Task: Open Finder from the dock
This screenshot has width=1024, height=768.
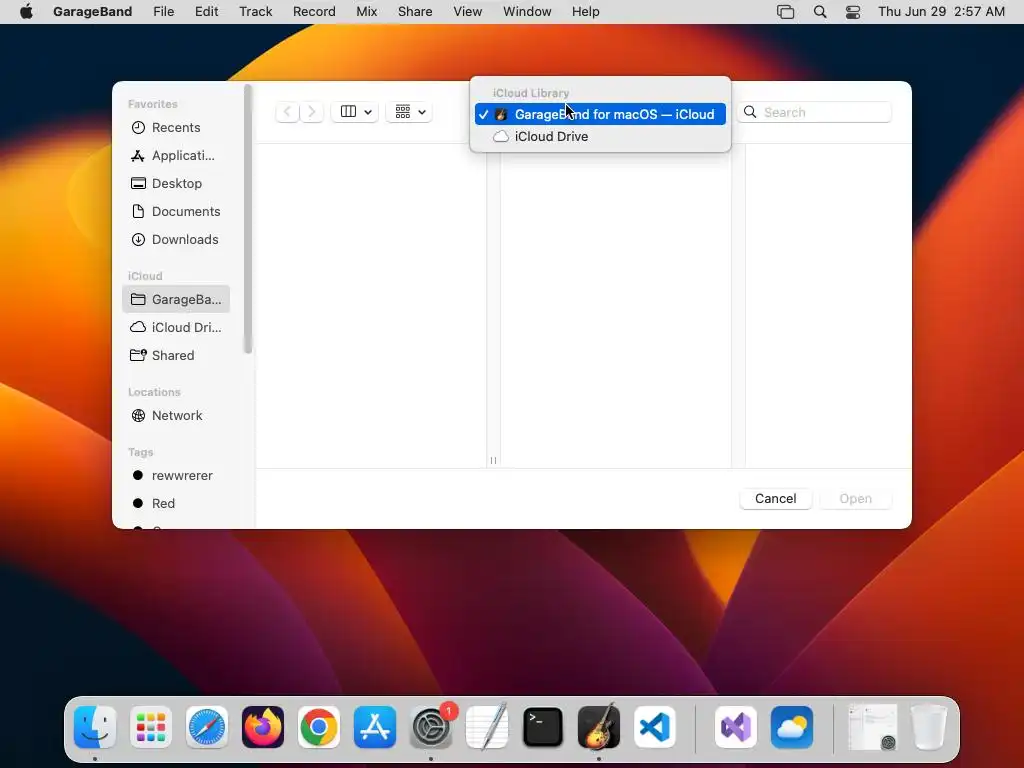Action: (x=95, y=727)
